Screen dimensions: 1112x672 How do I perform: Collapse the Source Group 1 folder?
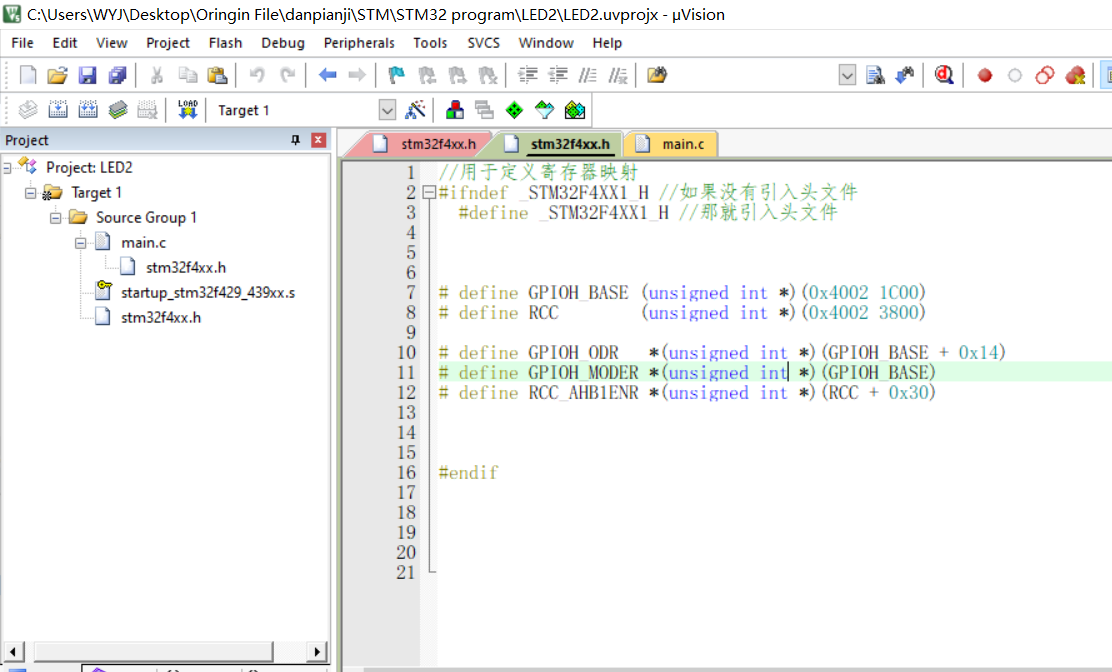(55, 217)
